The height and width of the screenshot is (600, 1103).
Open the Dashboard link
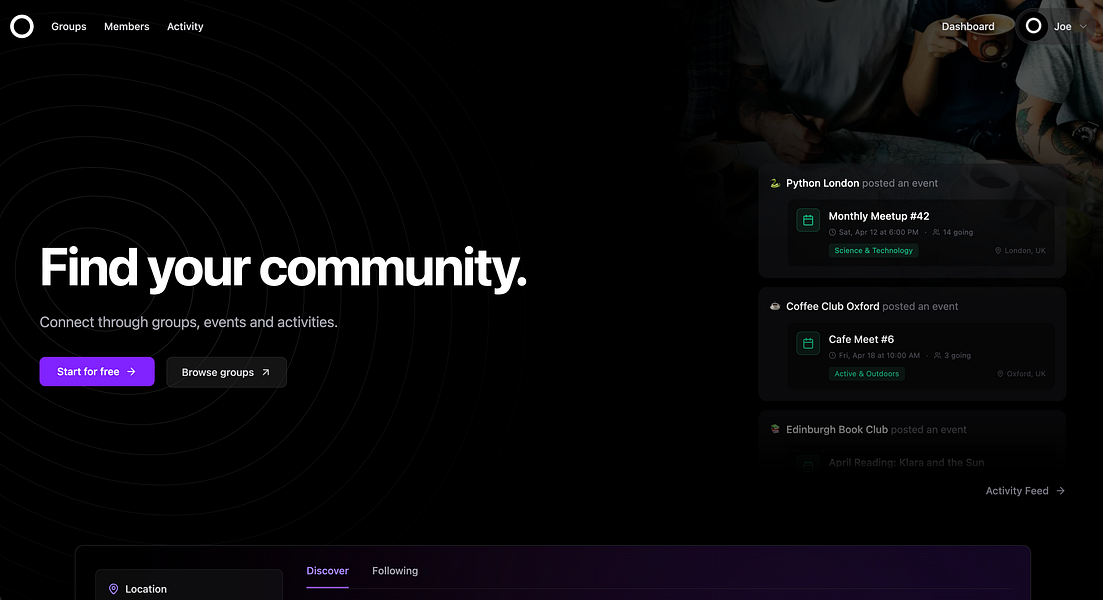(968, 27)
